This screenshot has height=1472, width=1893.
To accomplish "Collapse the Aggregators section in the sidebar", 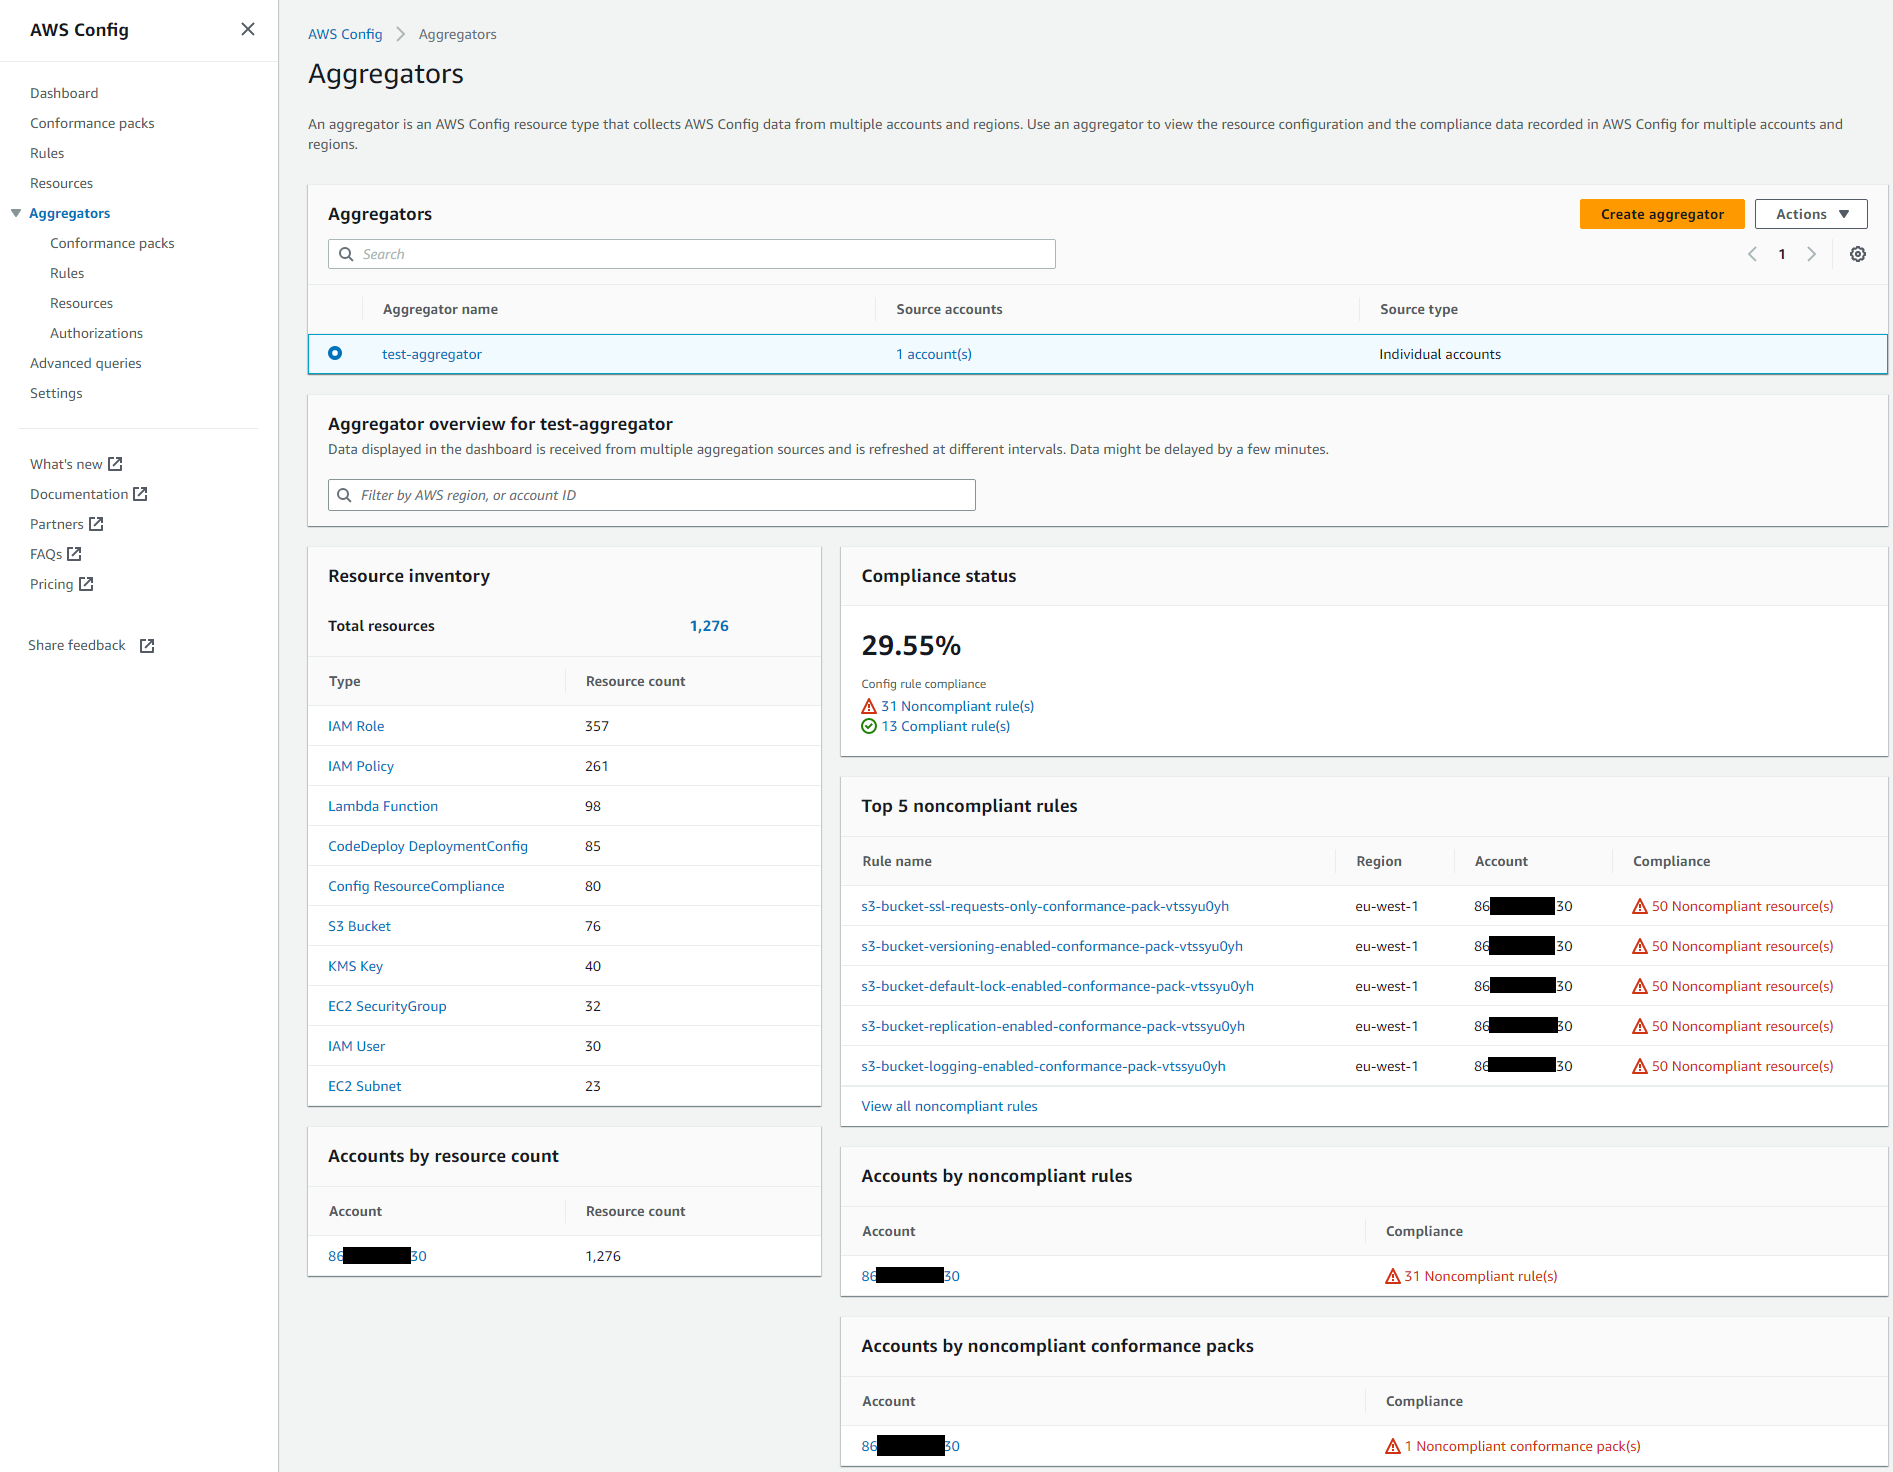I will [x=15, y=213].
